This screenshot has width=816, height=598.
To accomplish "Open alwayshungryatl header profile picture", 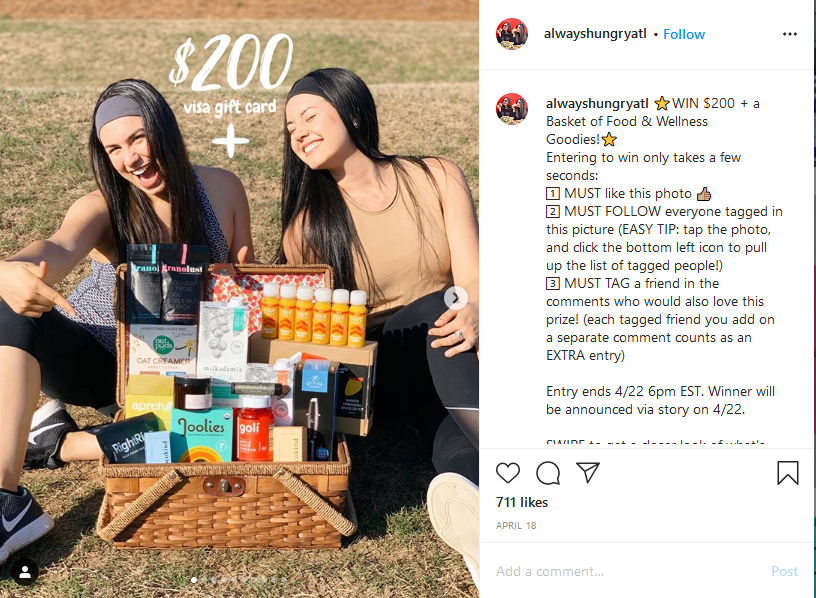I will tap(512, 34).
